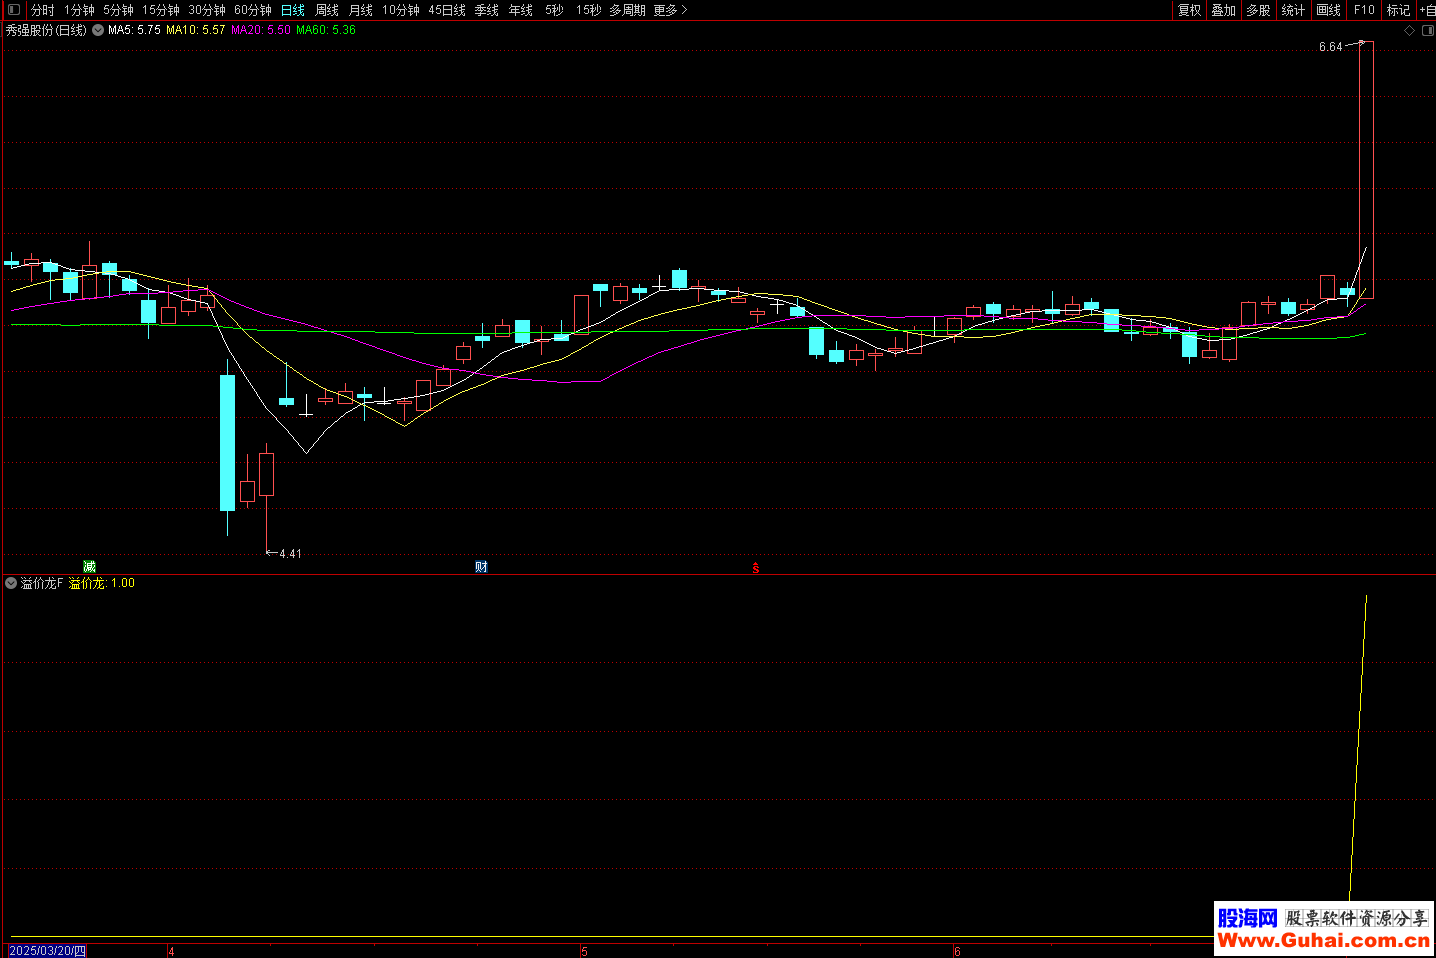The height and width of the screenshot is (958, 1436).
Task: Select the 1分钟 period tab
Action: click(79, 10)
